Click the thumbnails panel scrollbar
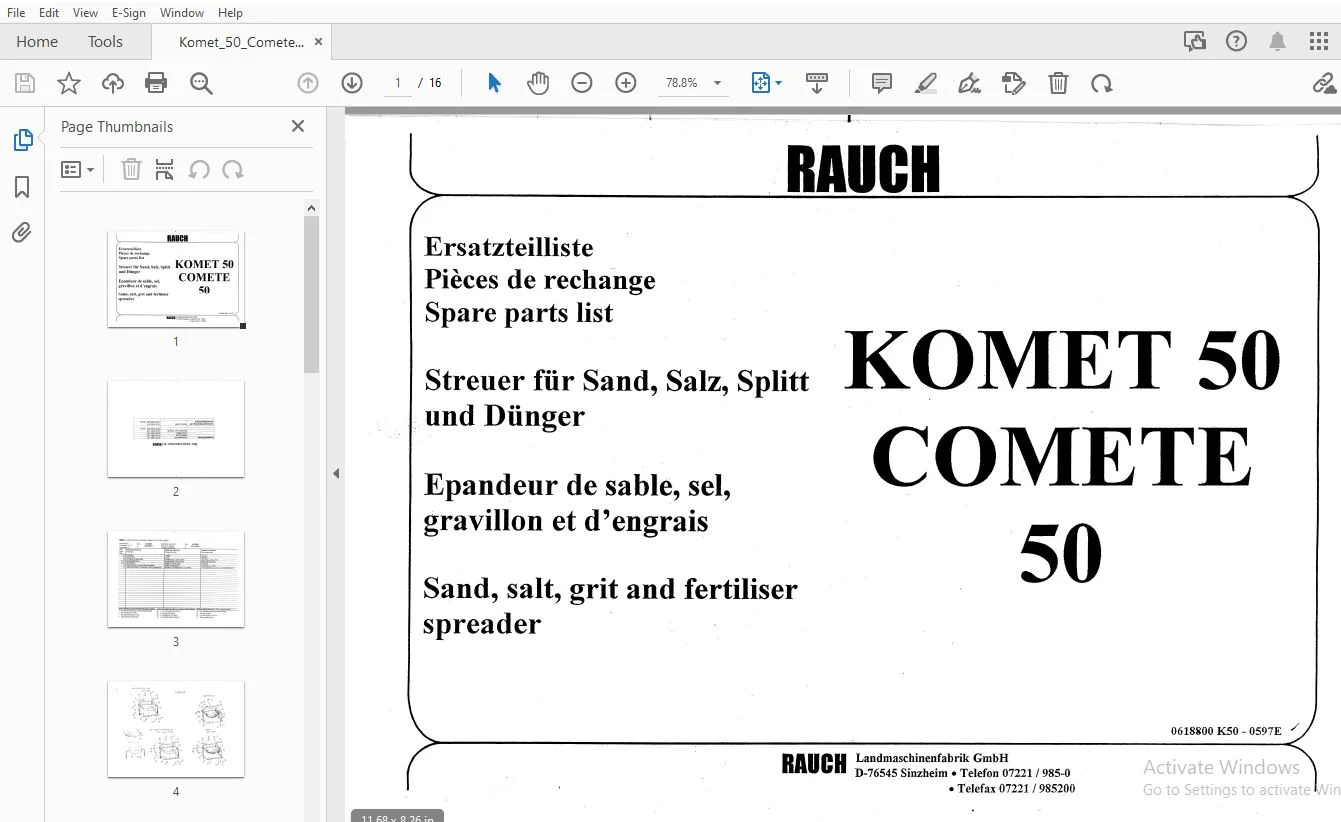The width and height of the screenshot is (1341, 822). point(311,294)
